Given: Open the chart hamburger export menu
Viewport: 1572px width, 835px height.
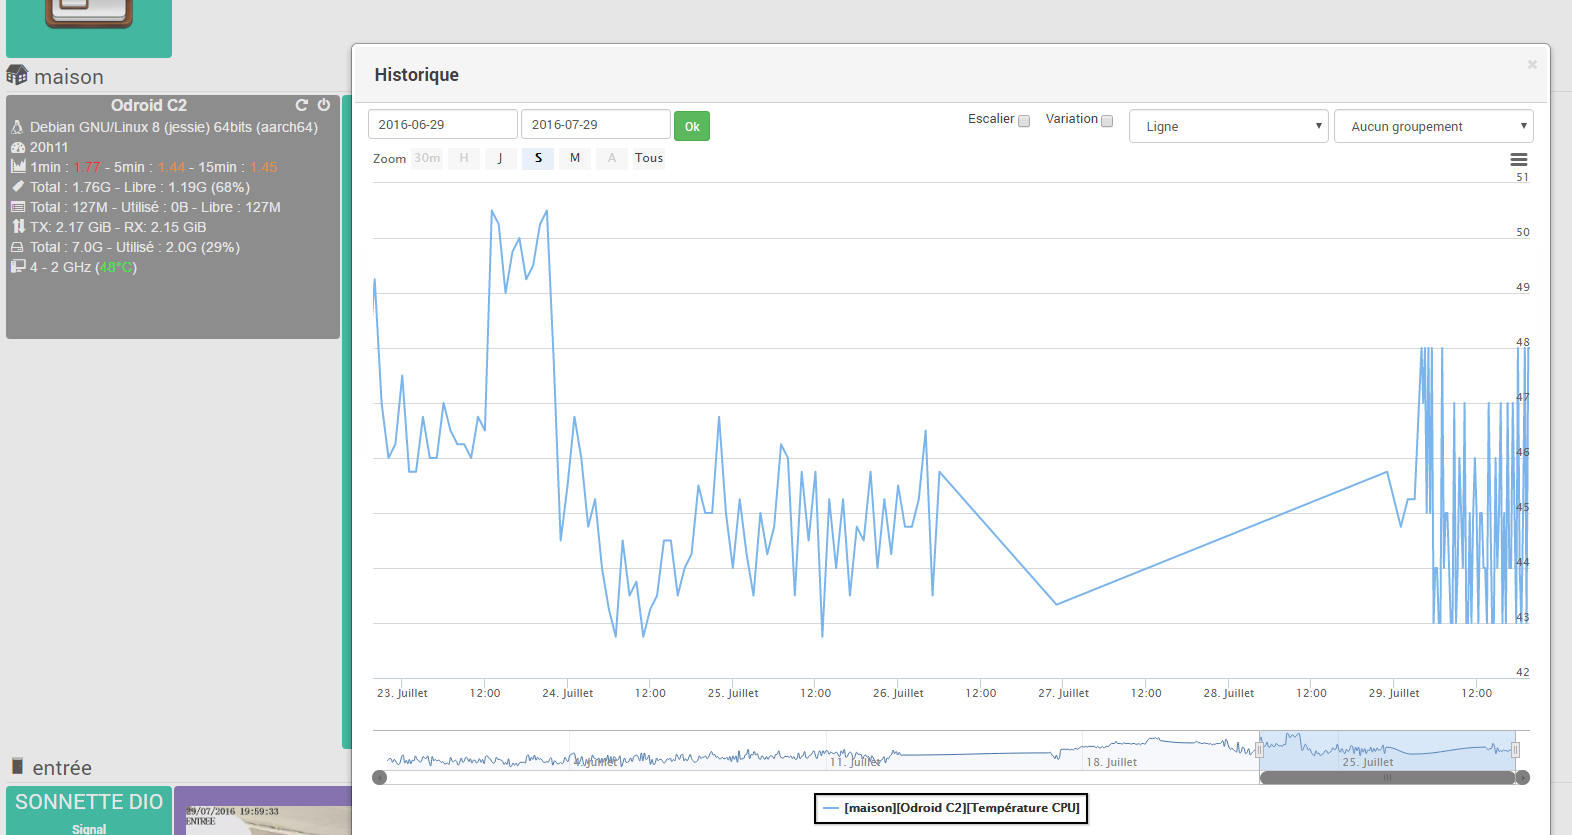Looking at the screenshot, I should tap(1518, 159).
